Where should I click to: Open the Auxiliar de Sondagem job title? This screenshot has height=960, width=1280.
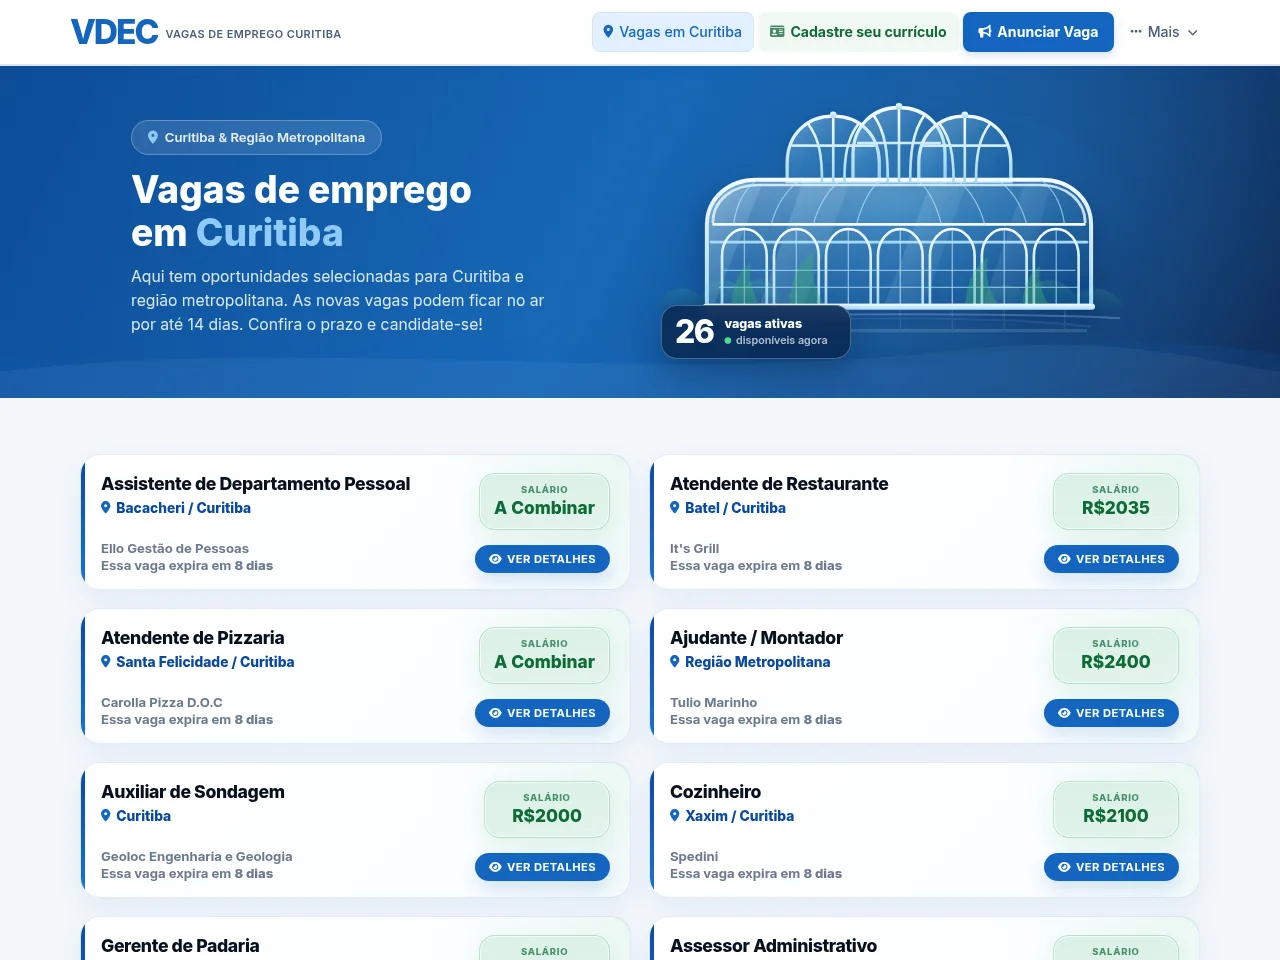(193, 792)
